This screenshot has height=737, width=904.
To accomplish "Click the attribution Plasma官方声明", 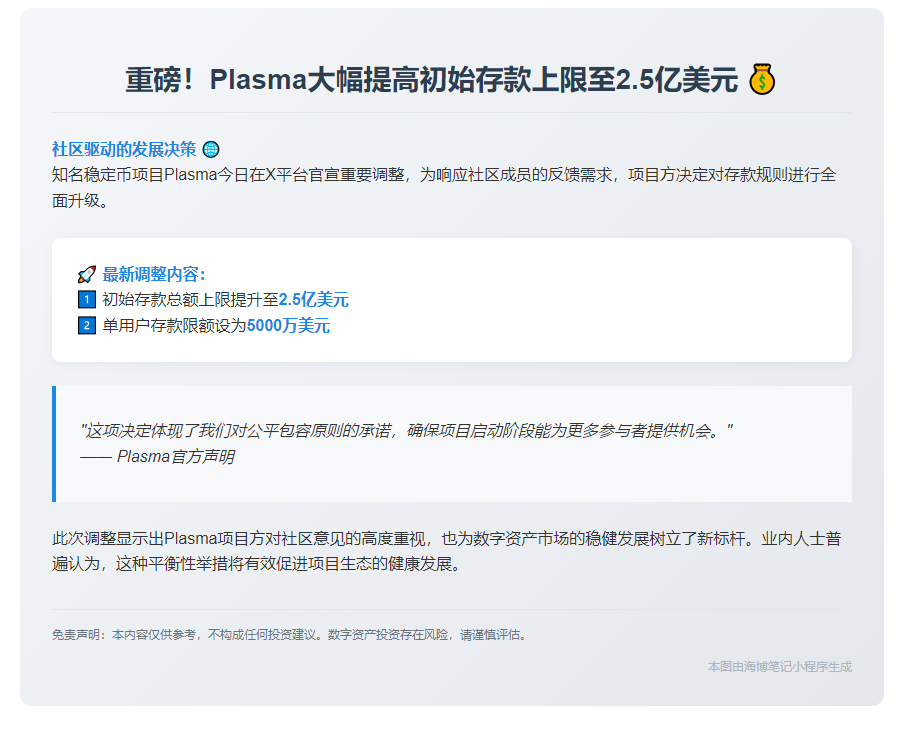I will pos(175,457).
